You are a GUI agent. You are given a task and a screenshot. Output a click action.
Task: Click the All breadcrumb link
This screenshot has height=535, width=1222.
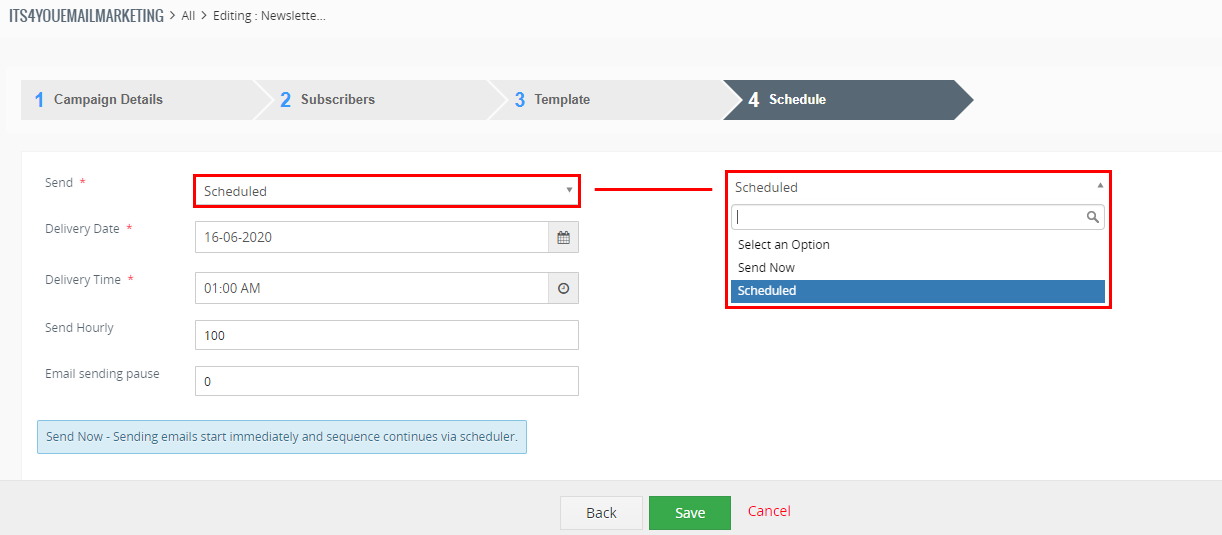(188, 16)
